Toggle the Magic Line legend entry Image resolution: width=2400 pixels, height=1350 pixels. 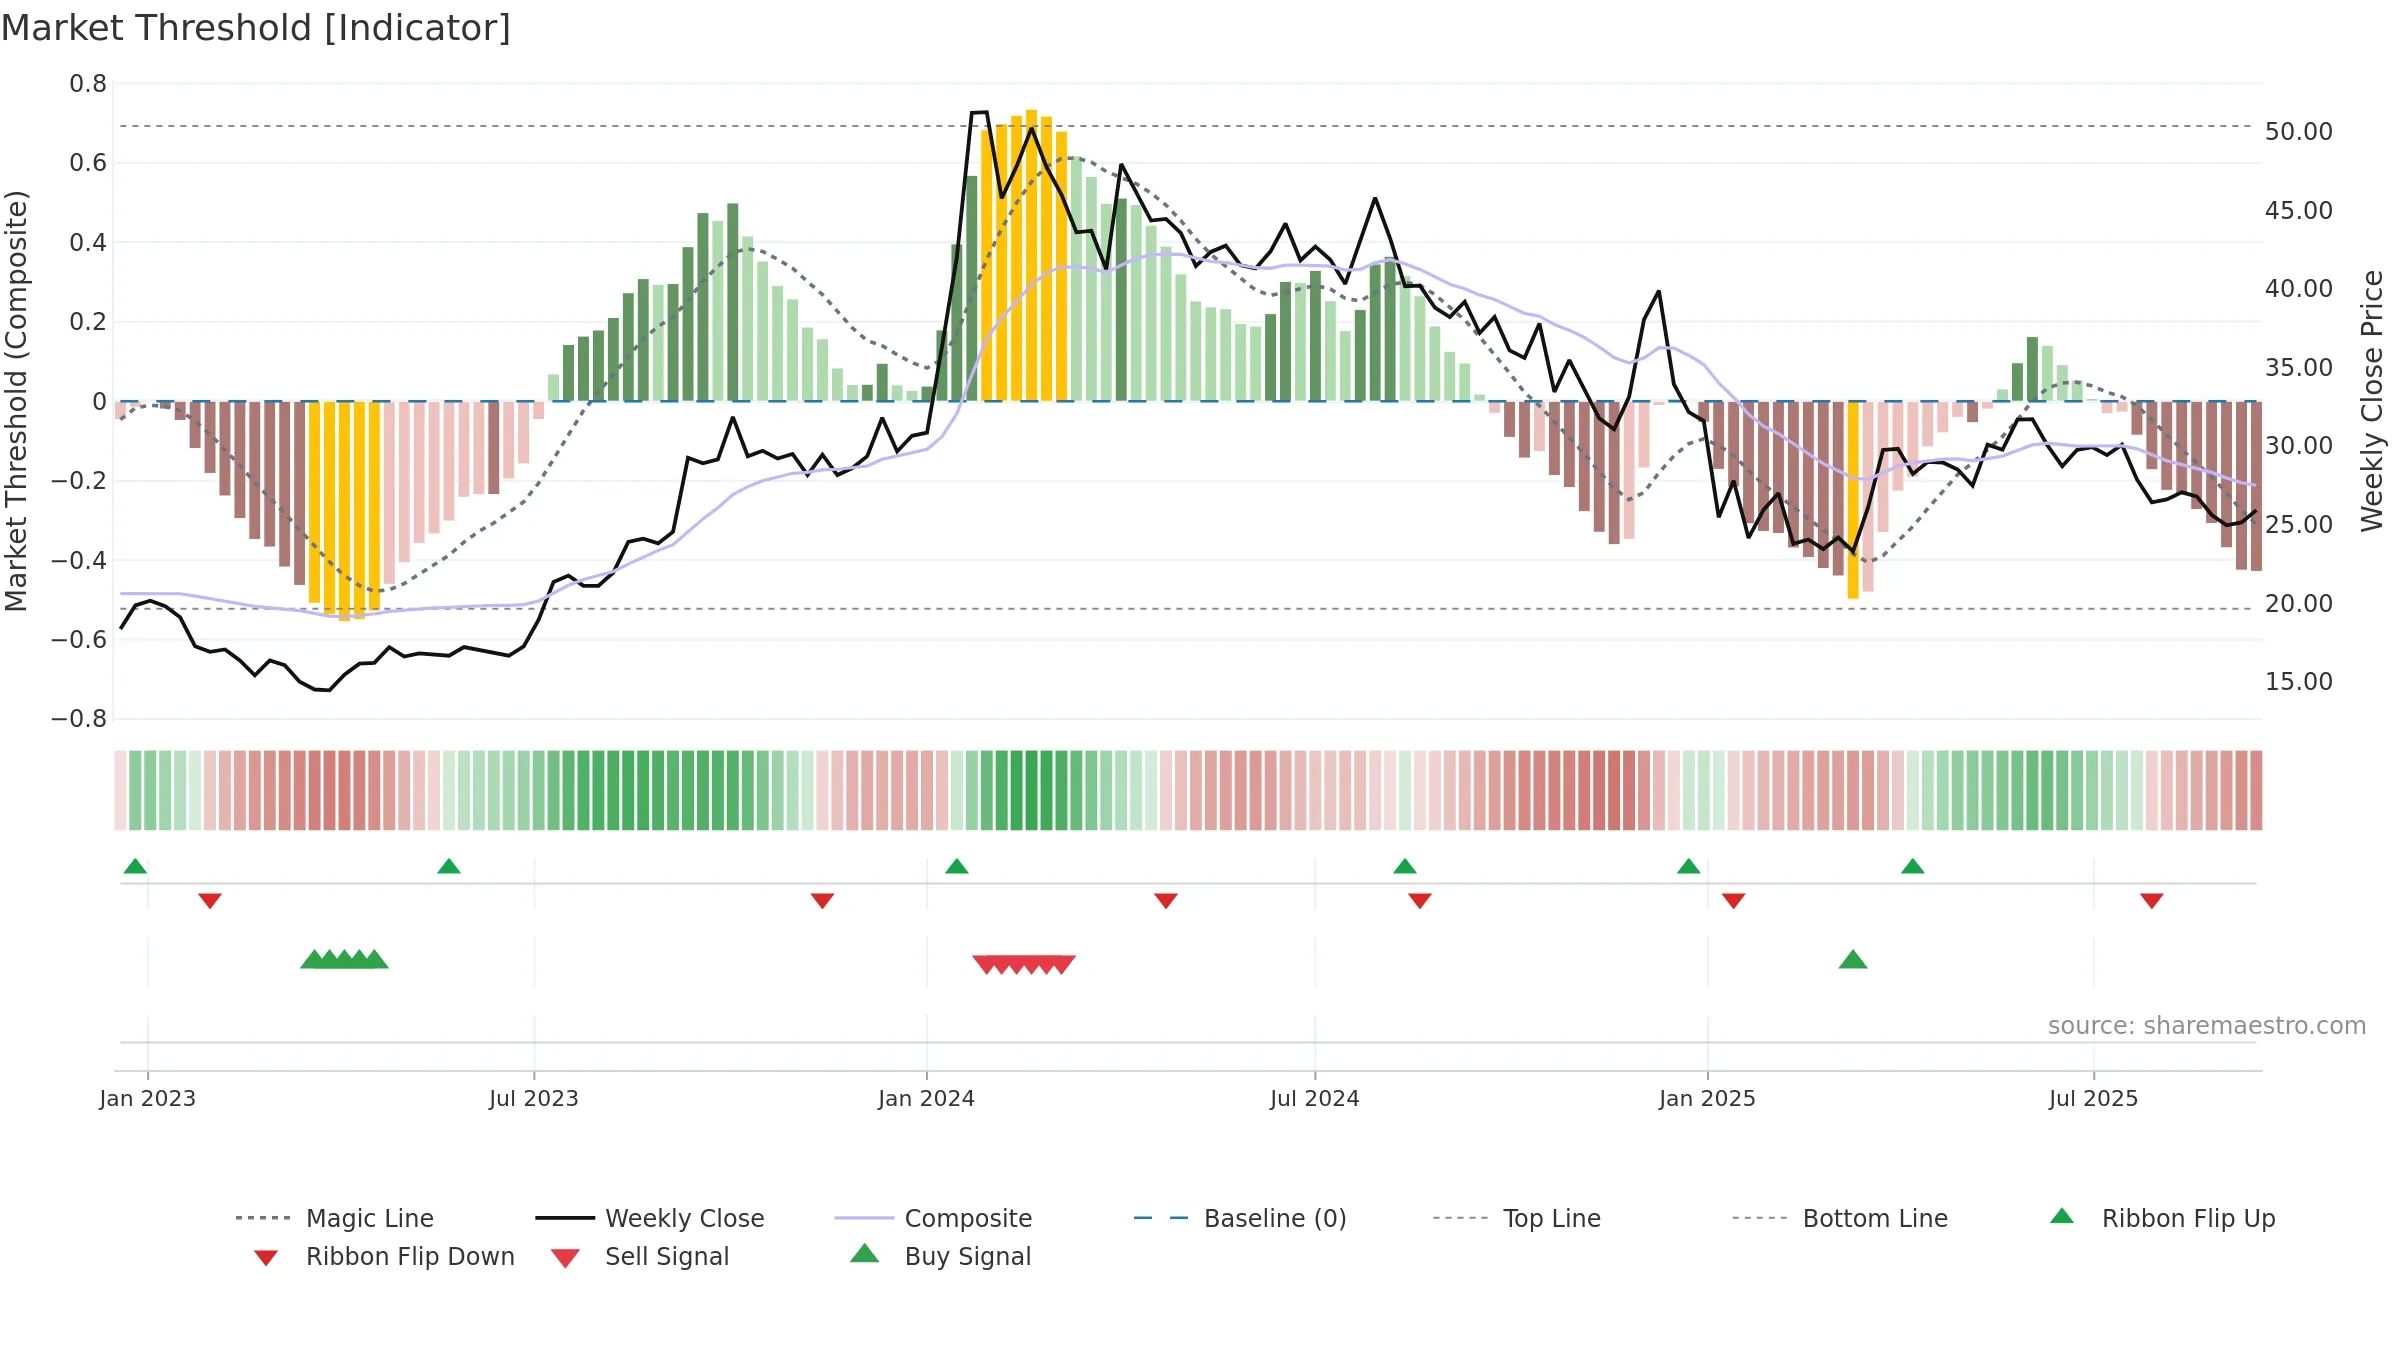(x=334, y=1218)
